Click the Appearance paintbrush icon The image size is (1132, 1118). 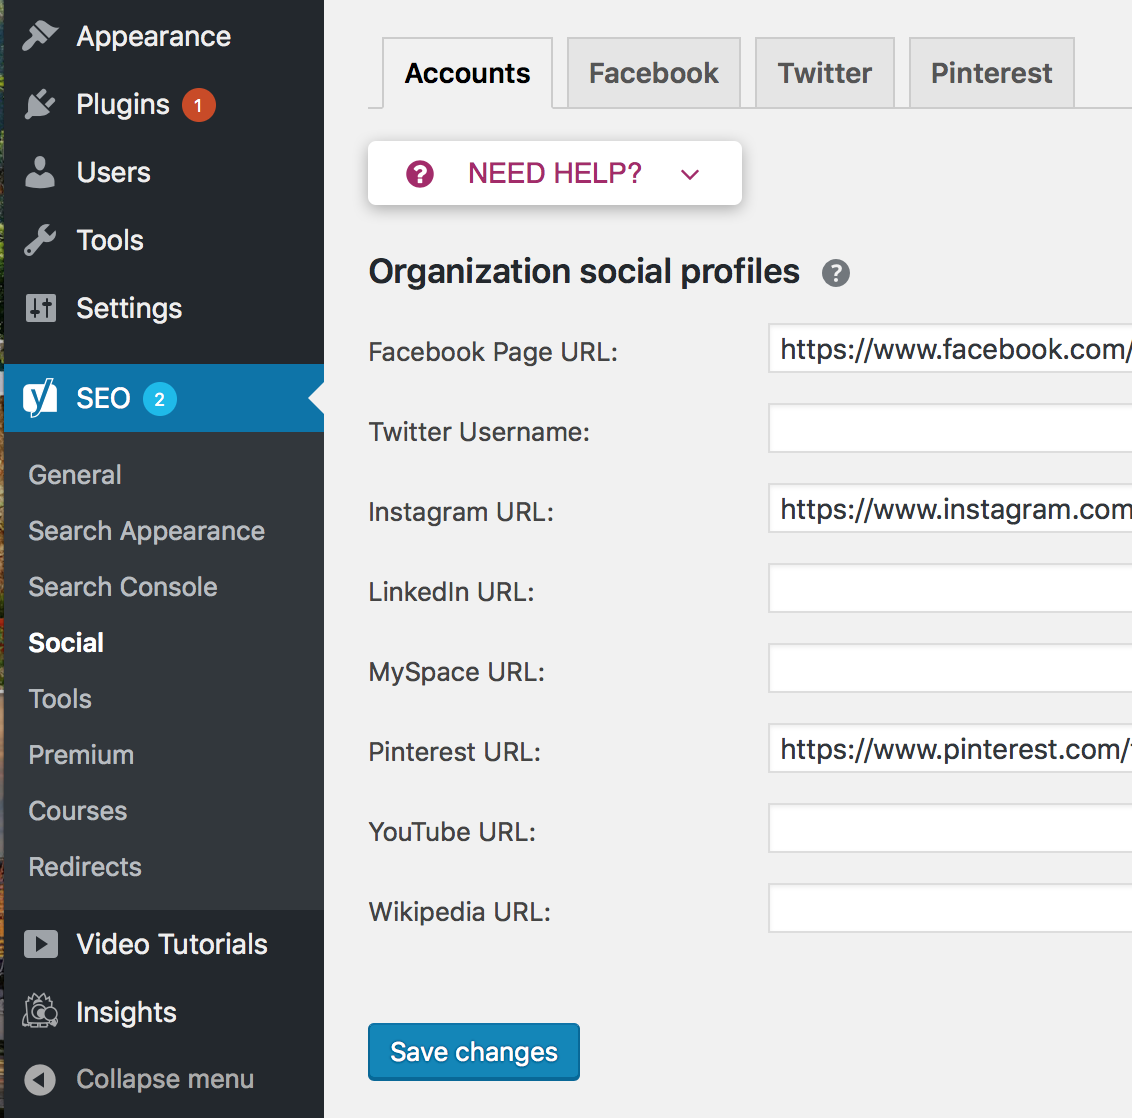(40, 36)
